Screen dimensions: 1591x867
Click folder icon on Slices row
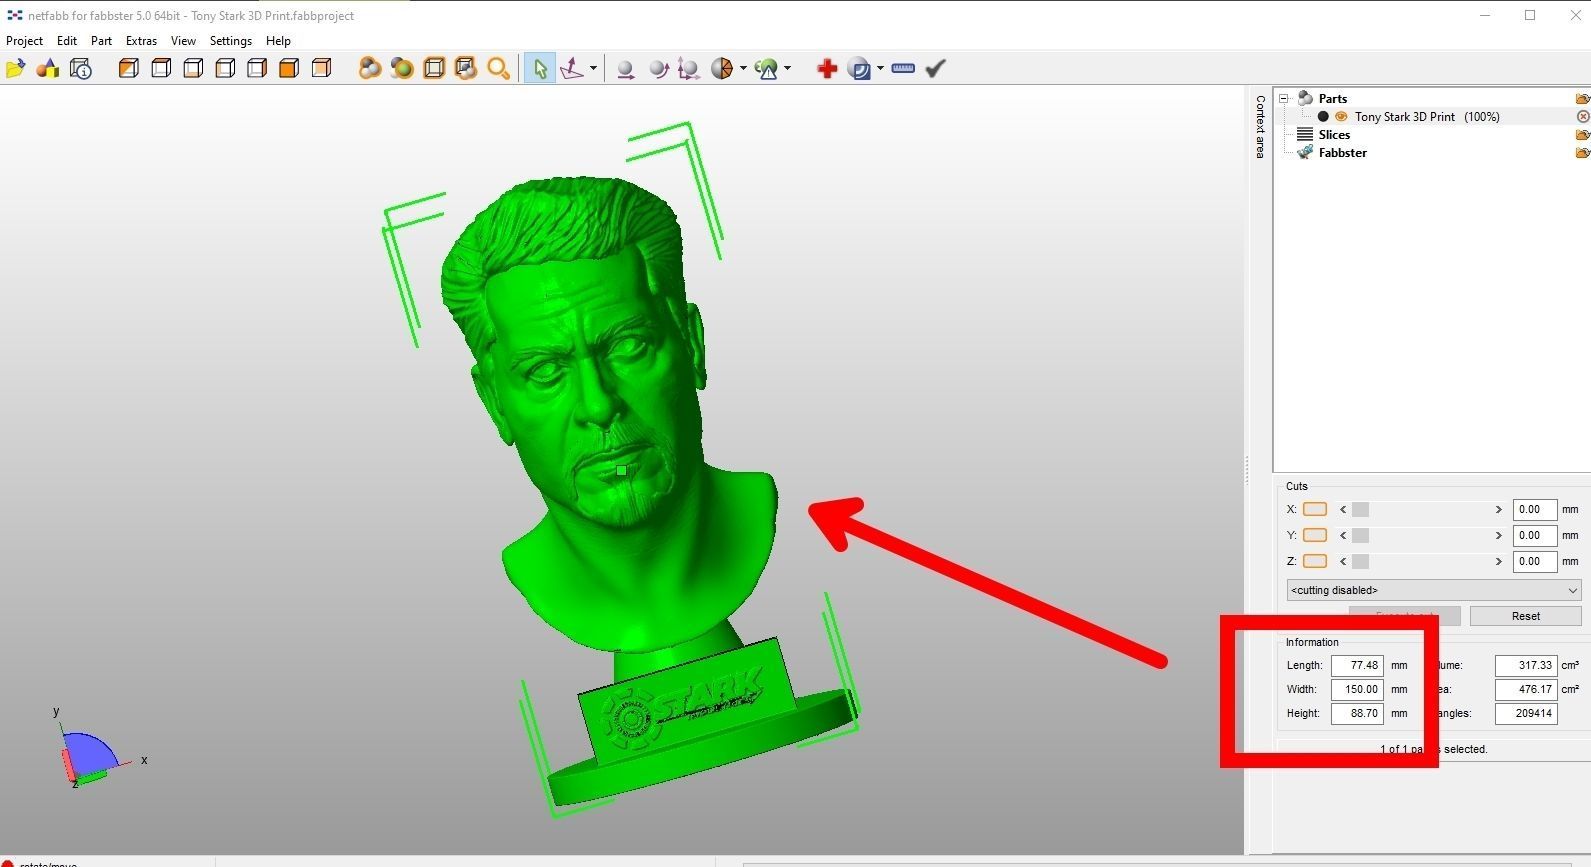coord(1582,135)
